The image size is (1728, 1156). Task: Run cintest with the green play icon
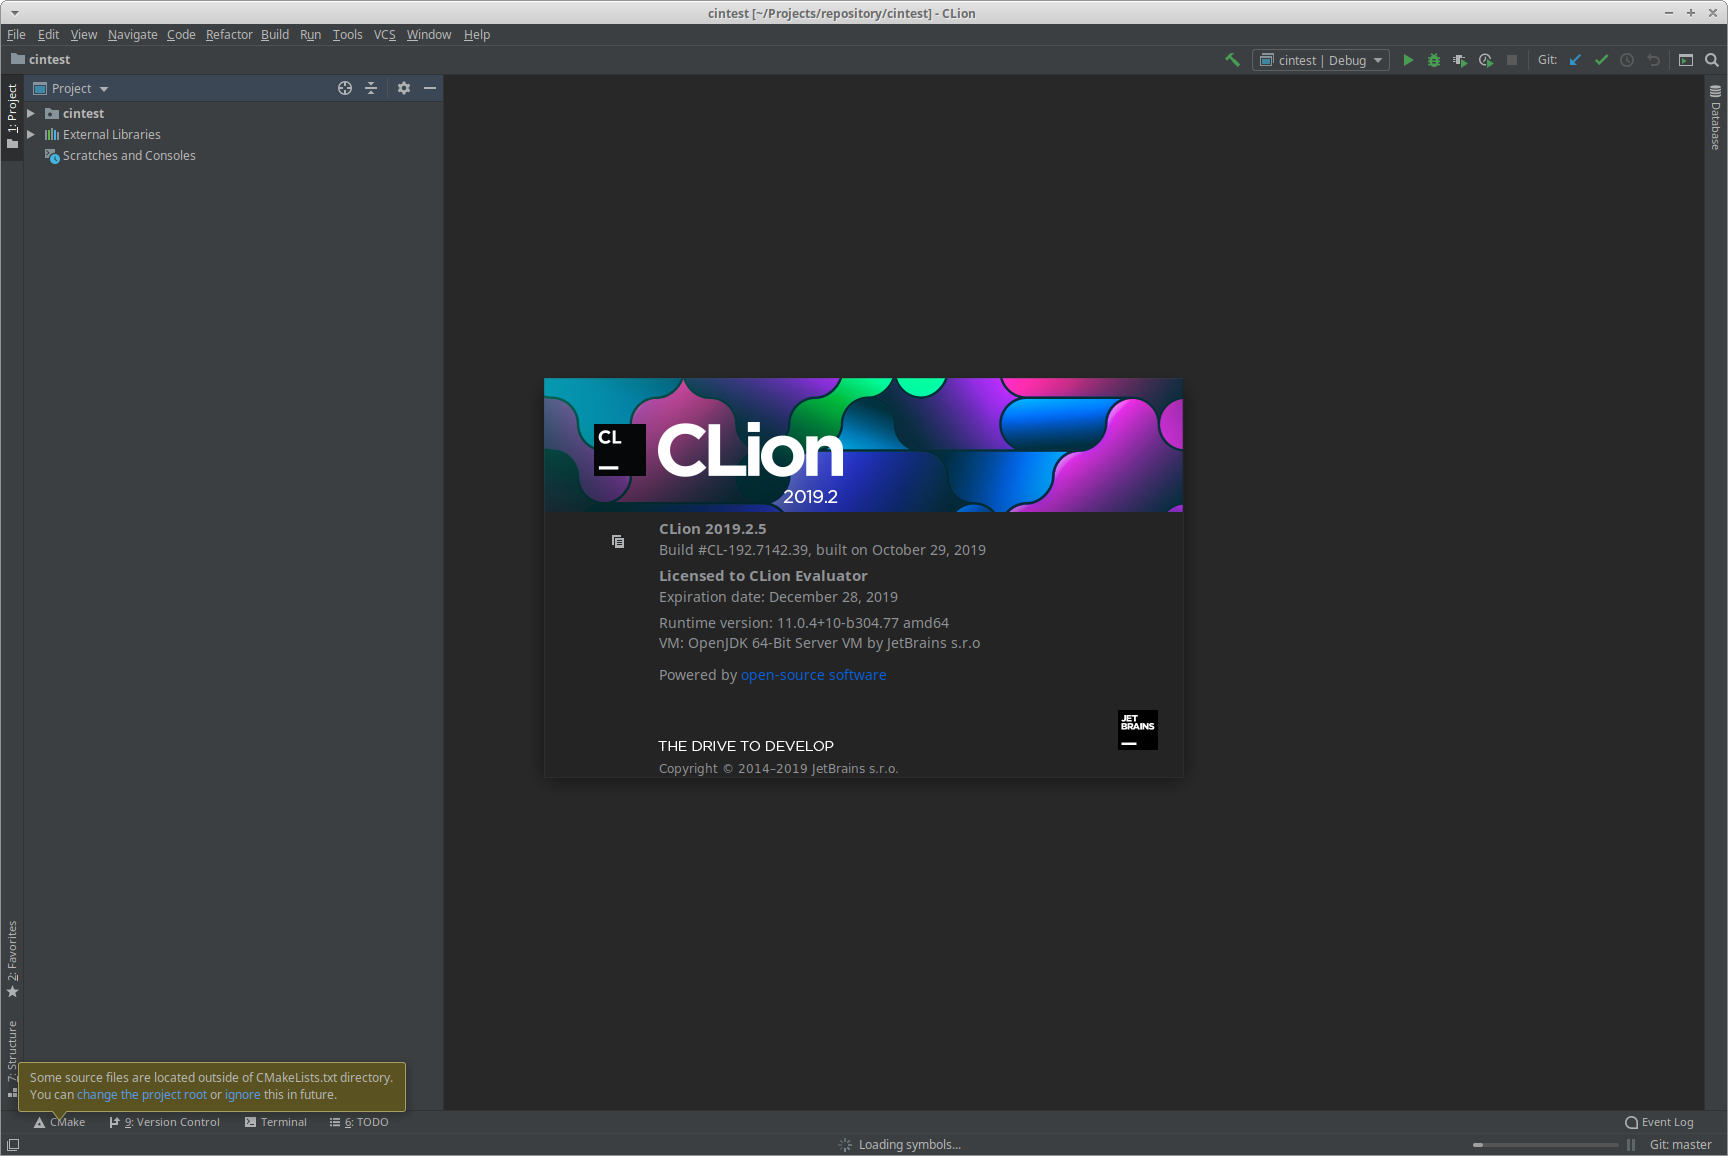click(x=1408, y=60)
